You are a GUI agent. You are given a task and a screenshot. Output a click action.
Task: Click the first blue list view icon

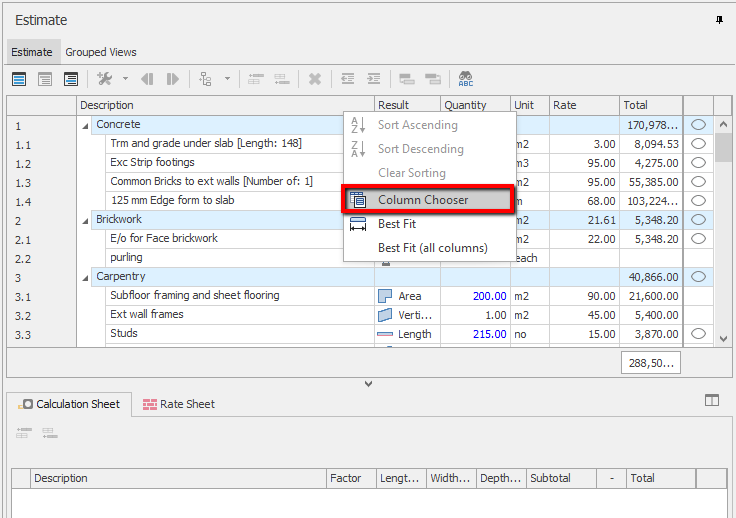19,79
